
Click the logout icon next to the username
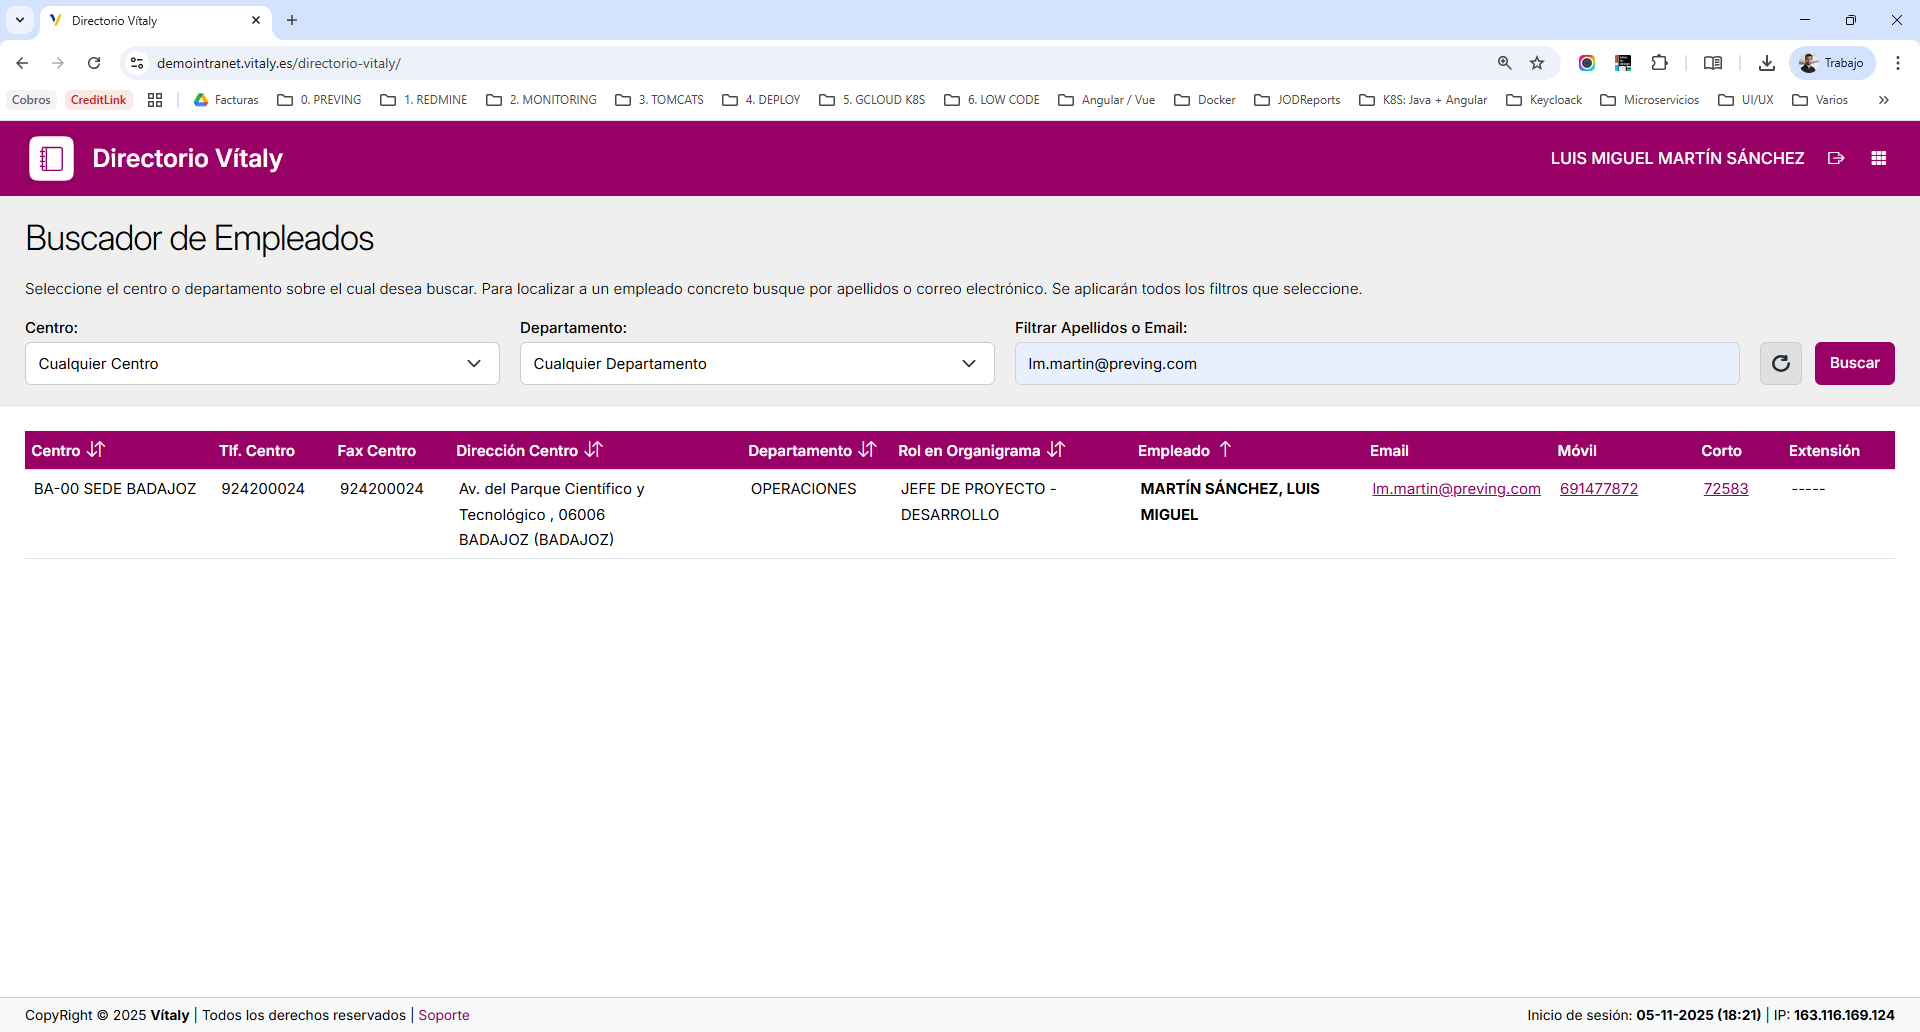pos(1836,158)
